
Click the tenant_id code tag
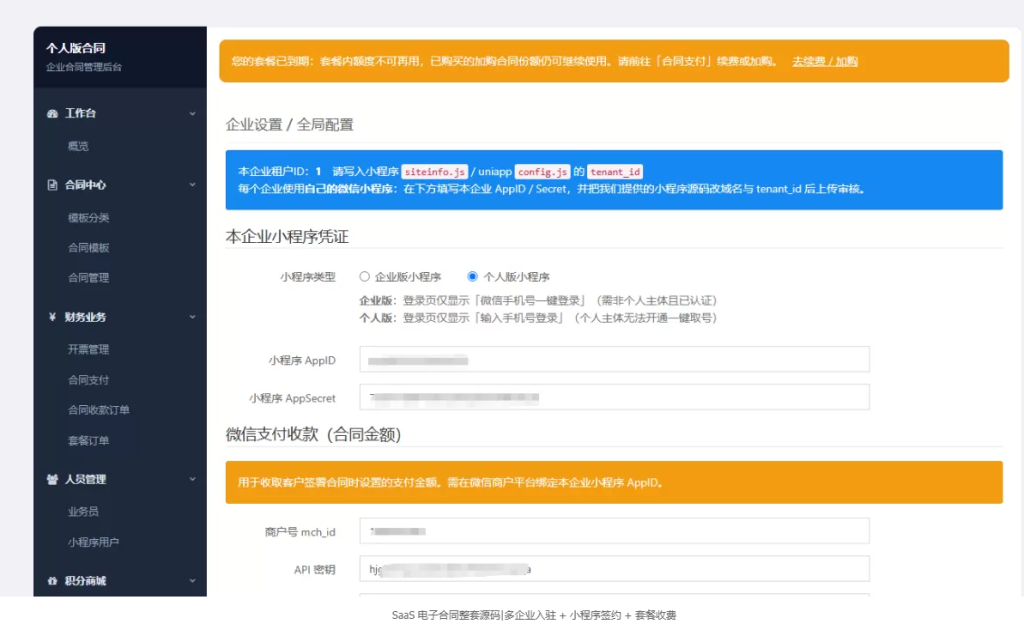(x=615, y=172)
